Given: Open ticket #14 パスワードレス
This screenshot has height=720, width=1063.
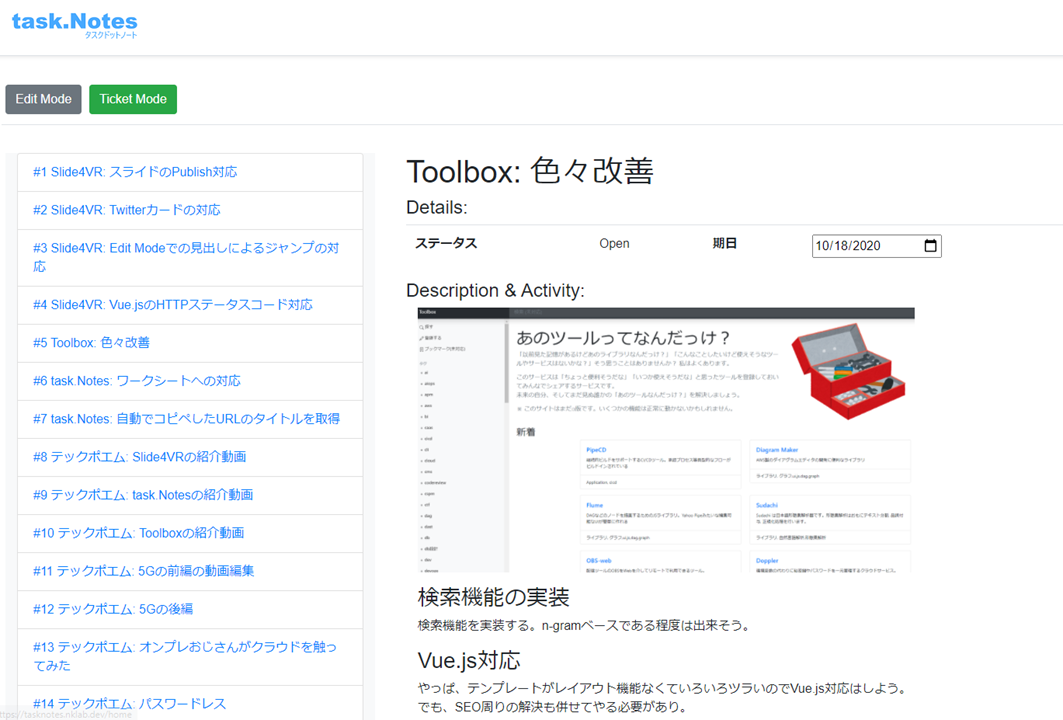Looking at the screenshot, I should tap(190, 703).
